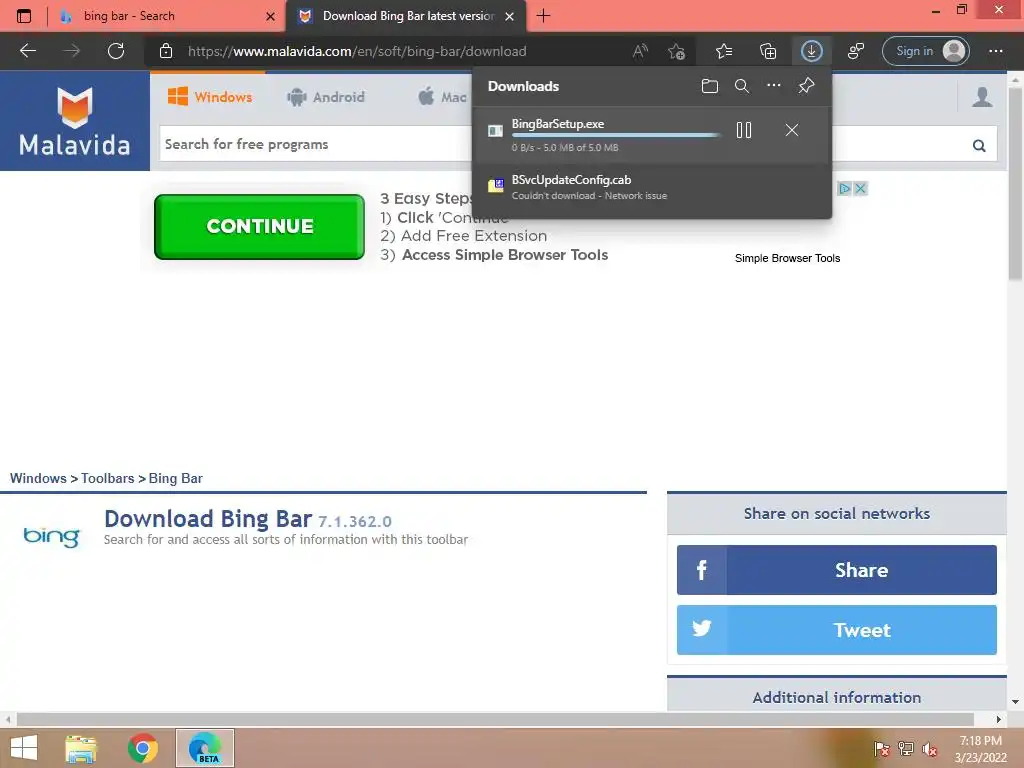
Task: Open the Favorites list
Action: [x=724, y=51]
